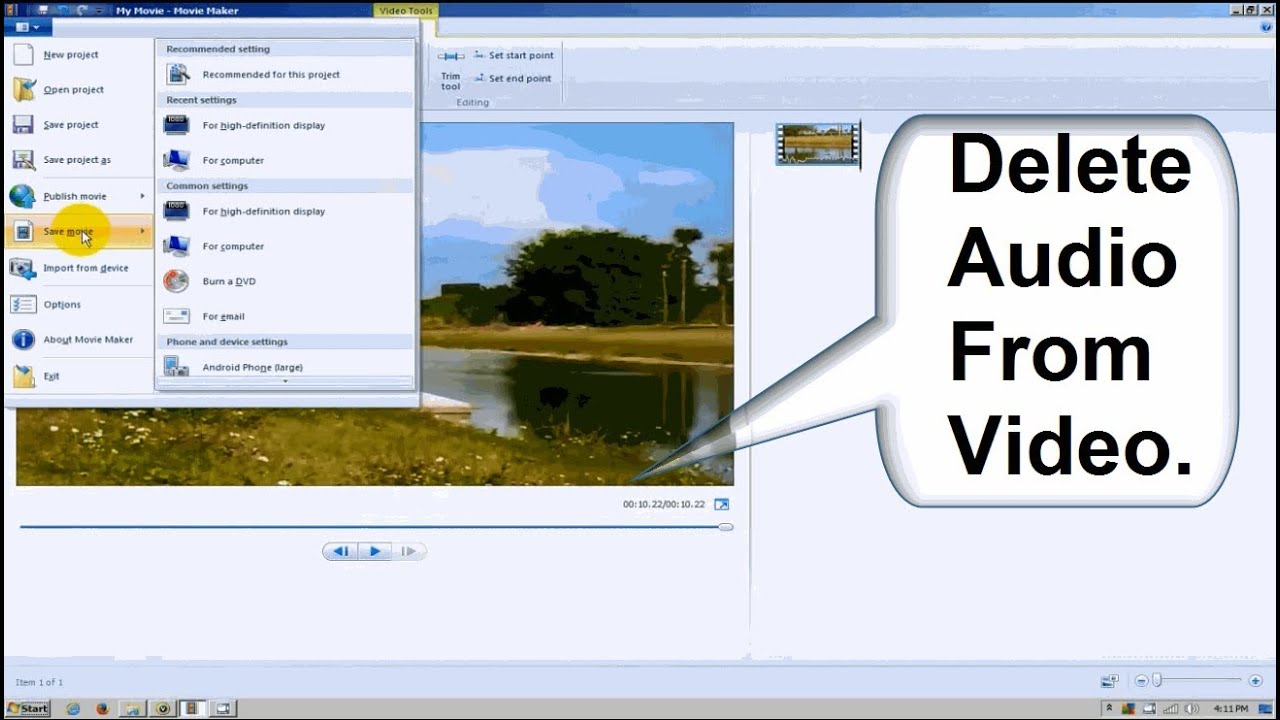The height and width of the screenshot is (720, 1280).
Task: Open Internet Explorer from the taskbar
Action: tap(73, 709)
